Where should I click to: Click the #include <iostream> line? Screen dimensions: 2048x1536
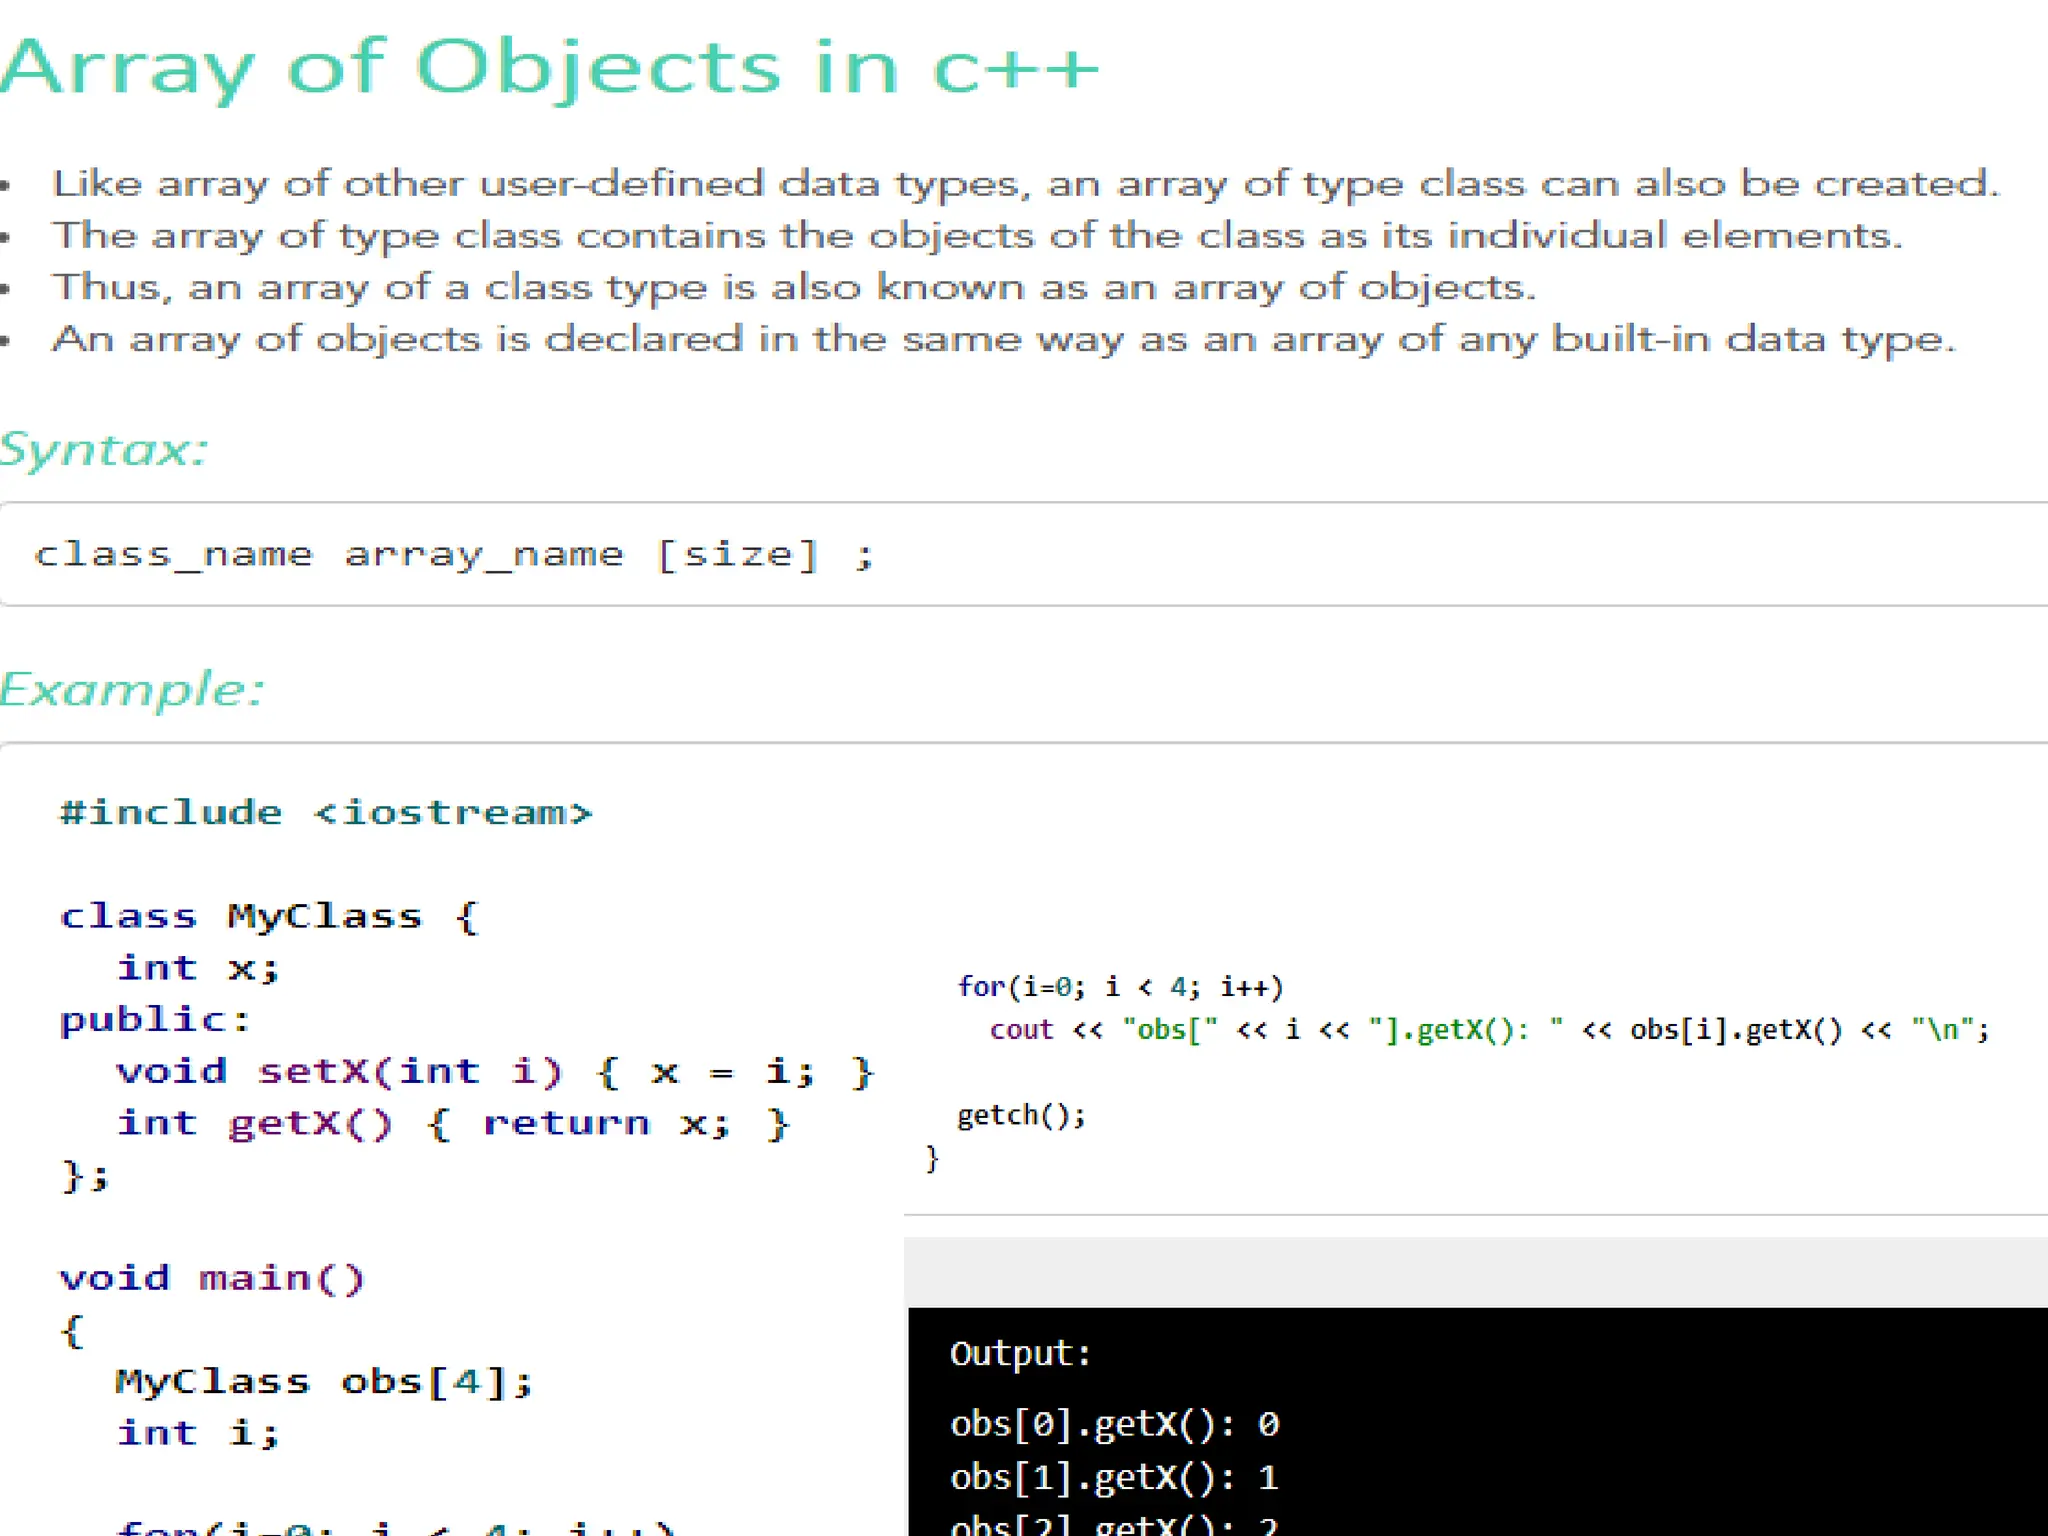pos(326,812)
